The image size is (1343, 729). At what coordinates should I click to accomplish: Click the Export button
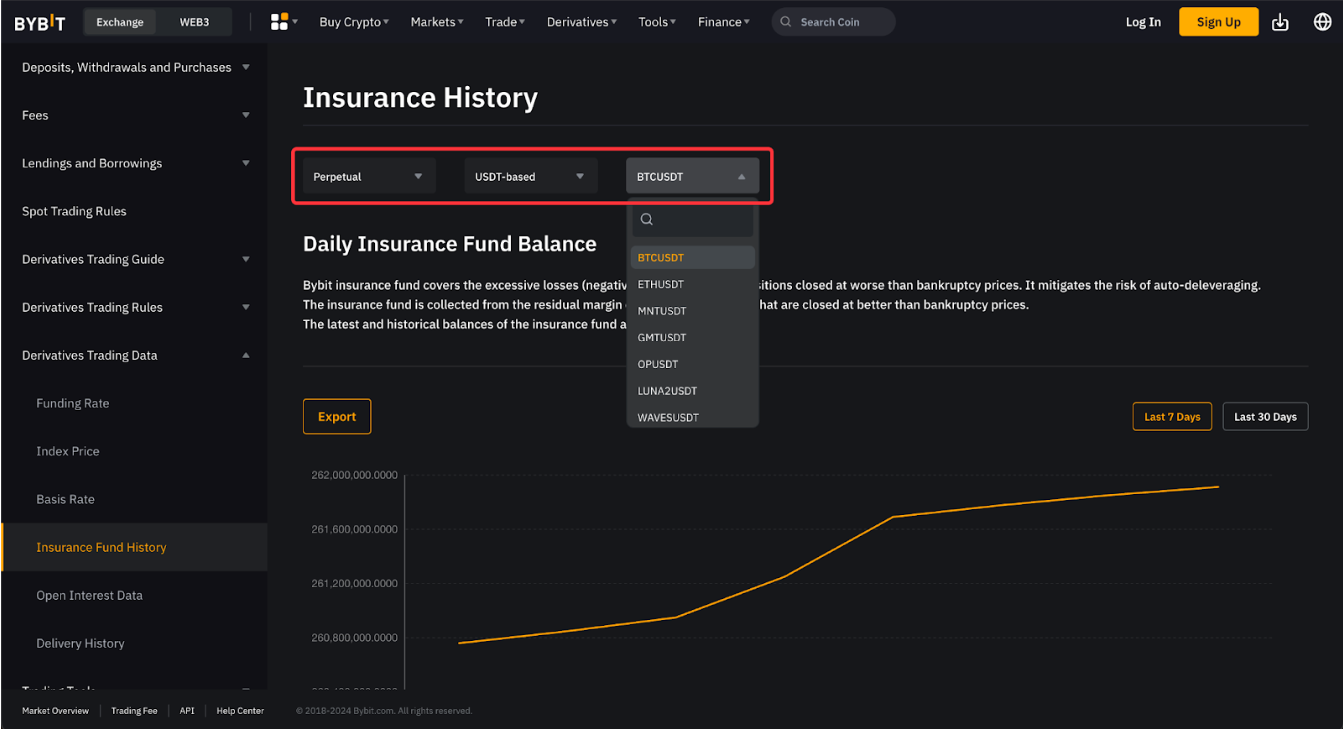(x=336, y=416)
